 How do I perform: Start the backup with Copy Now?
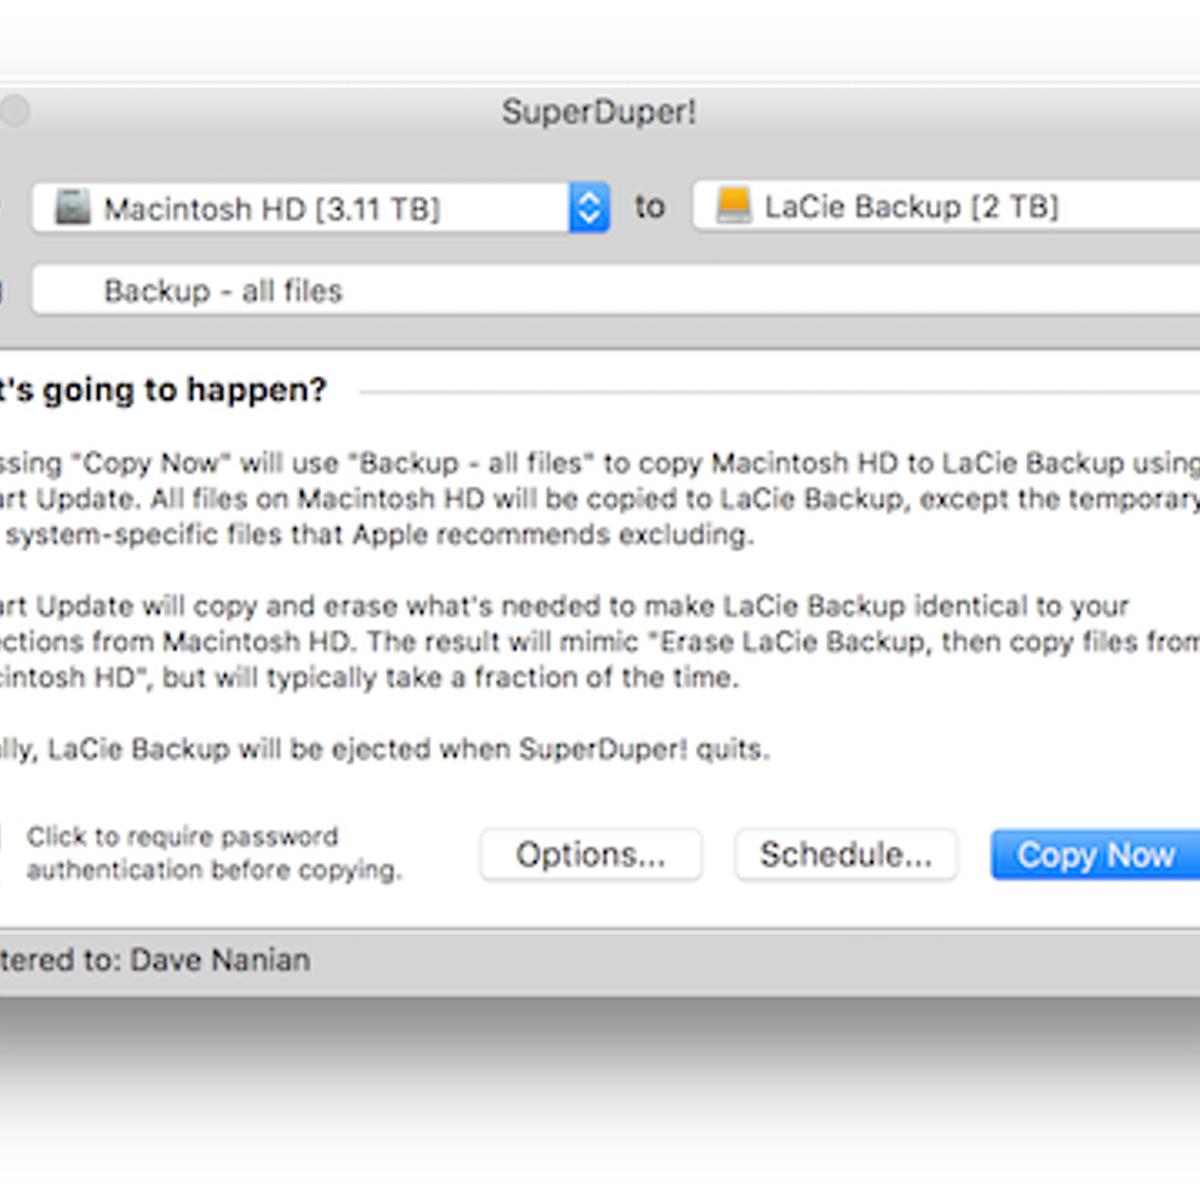click(x=1095, y=855)
